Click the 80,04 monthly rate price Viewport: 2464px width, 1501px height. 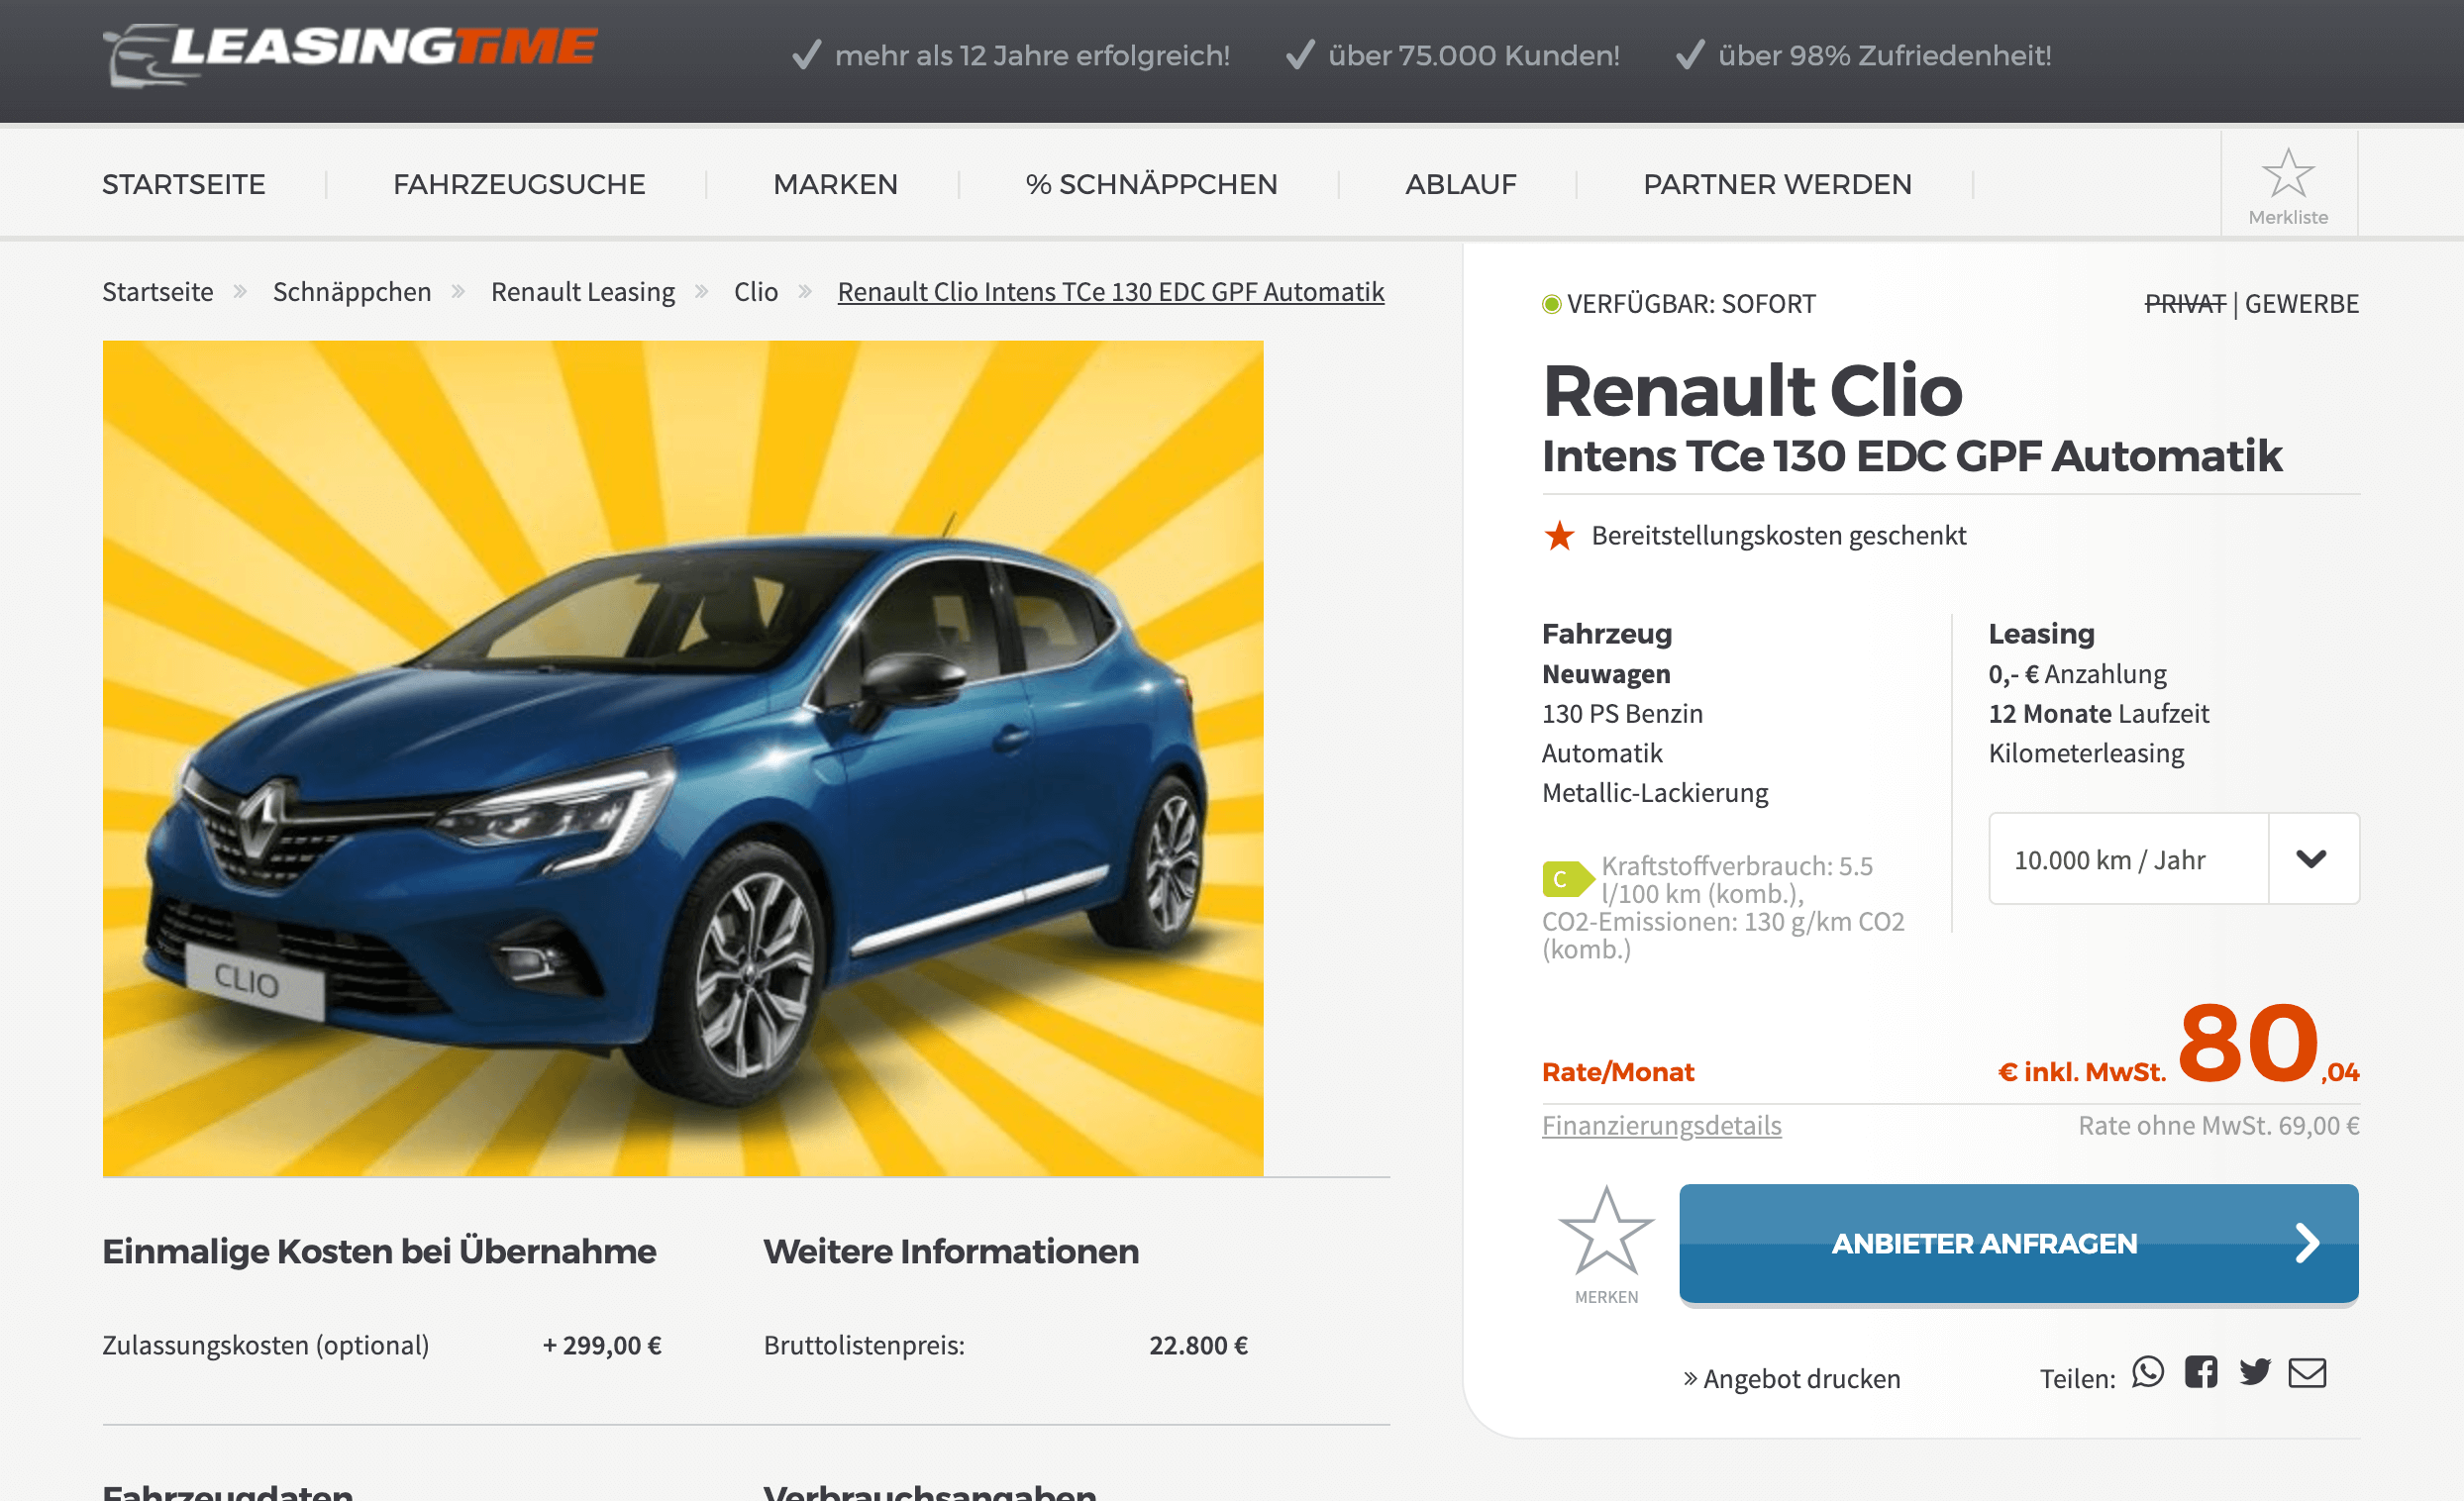click(2268, 1043)
